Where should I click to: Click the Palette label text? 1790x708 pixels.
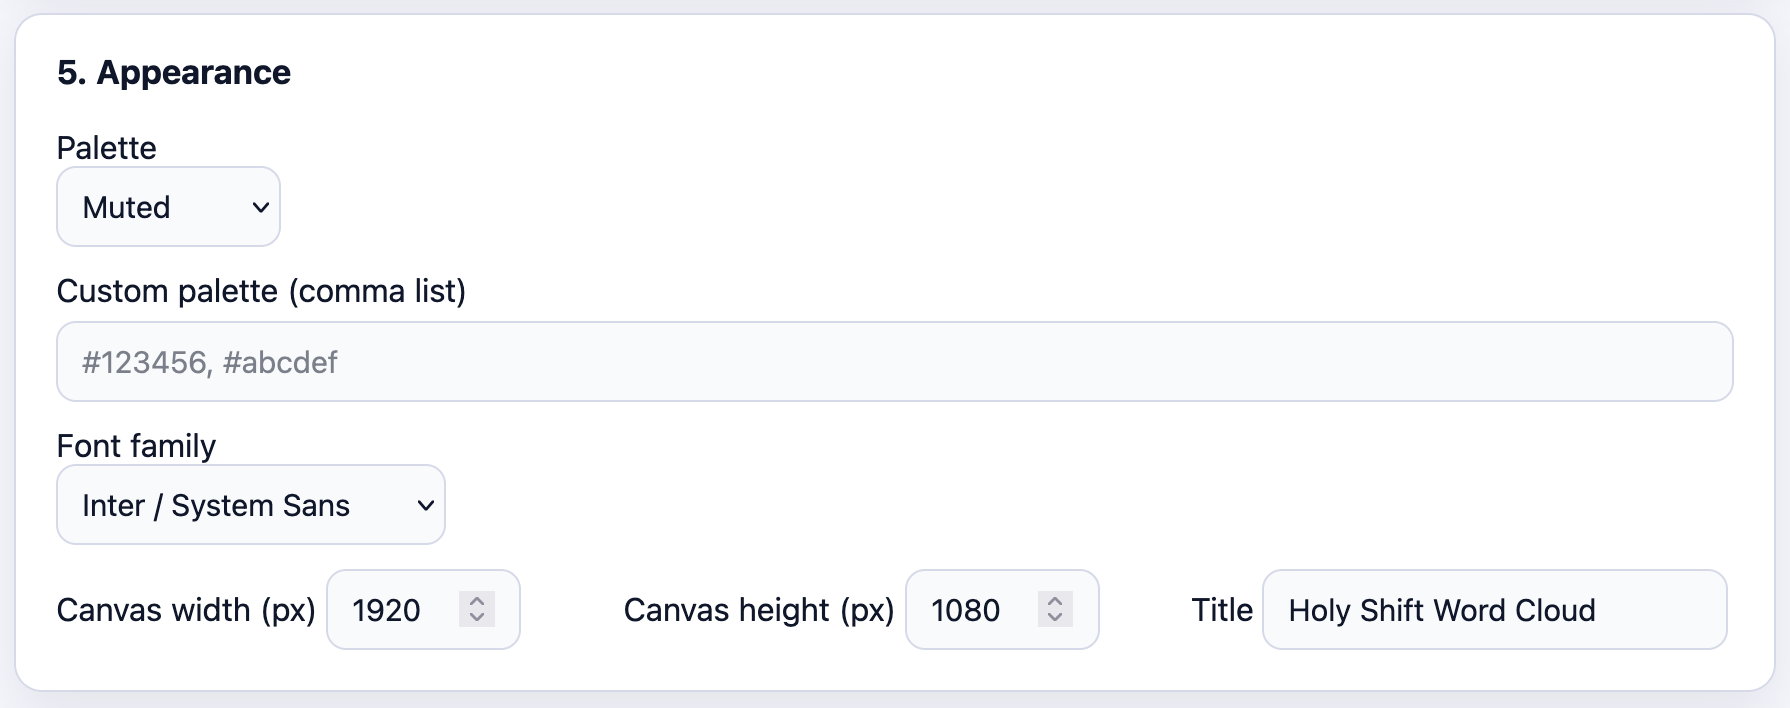coord(107,148)
